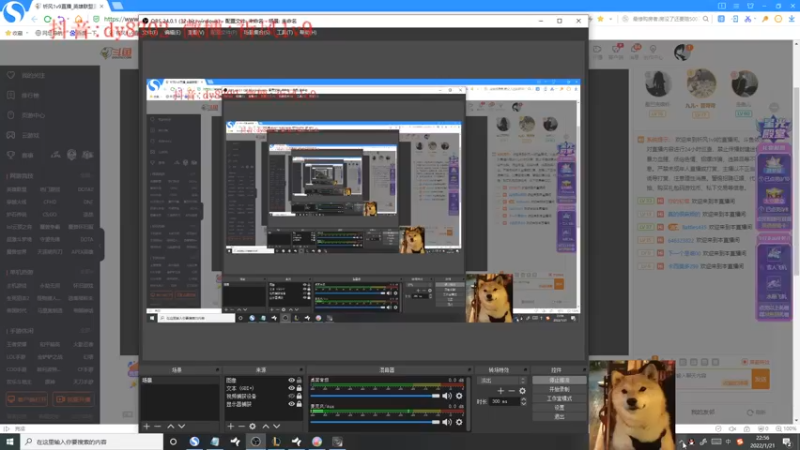Move selected source up
Screen dimensions: 800x450
point(265,426)
